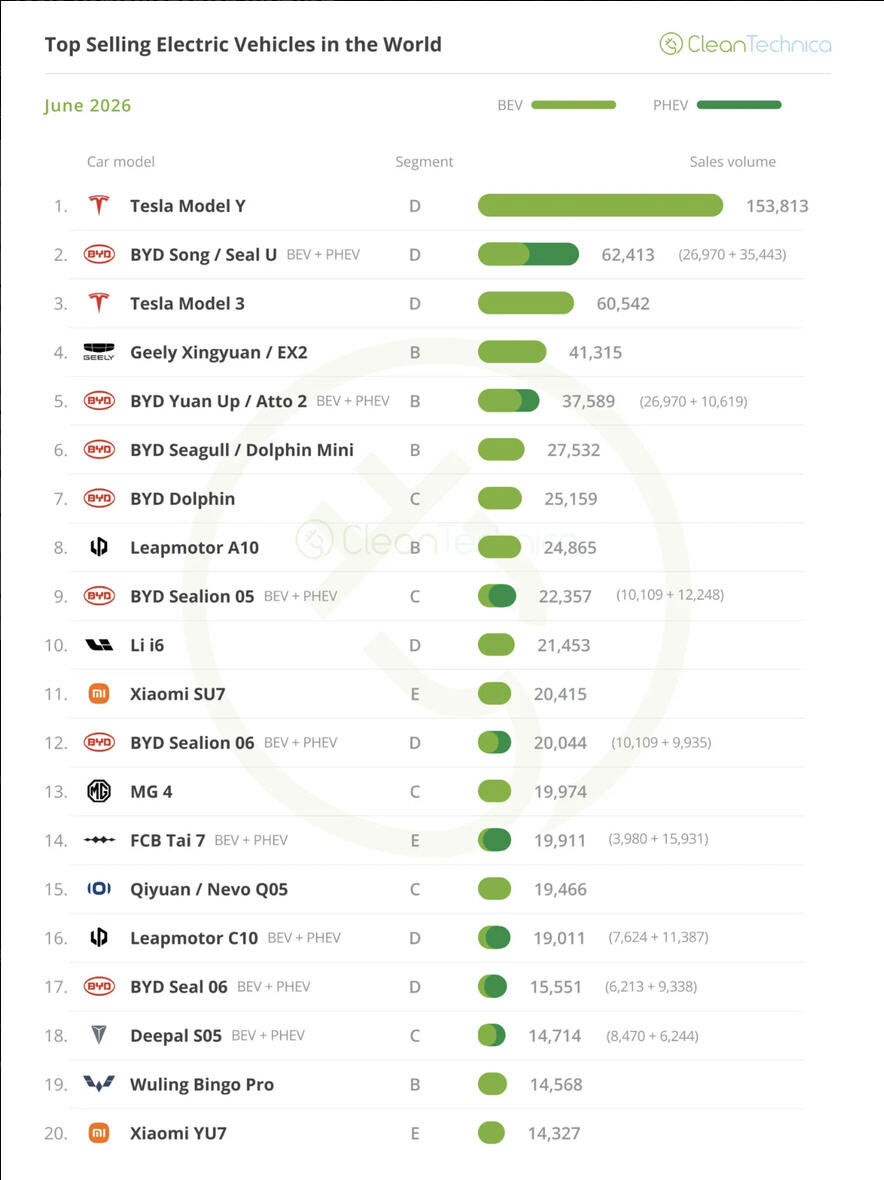Click the June 2026 date label
884x1180 pixels.
coord(87,105)
